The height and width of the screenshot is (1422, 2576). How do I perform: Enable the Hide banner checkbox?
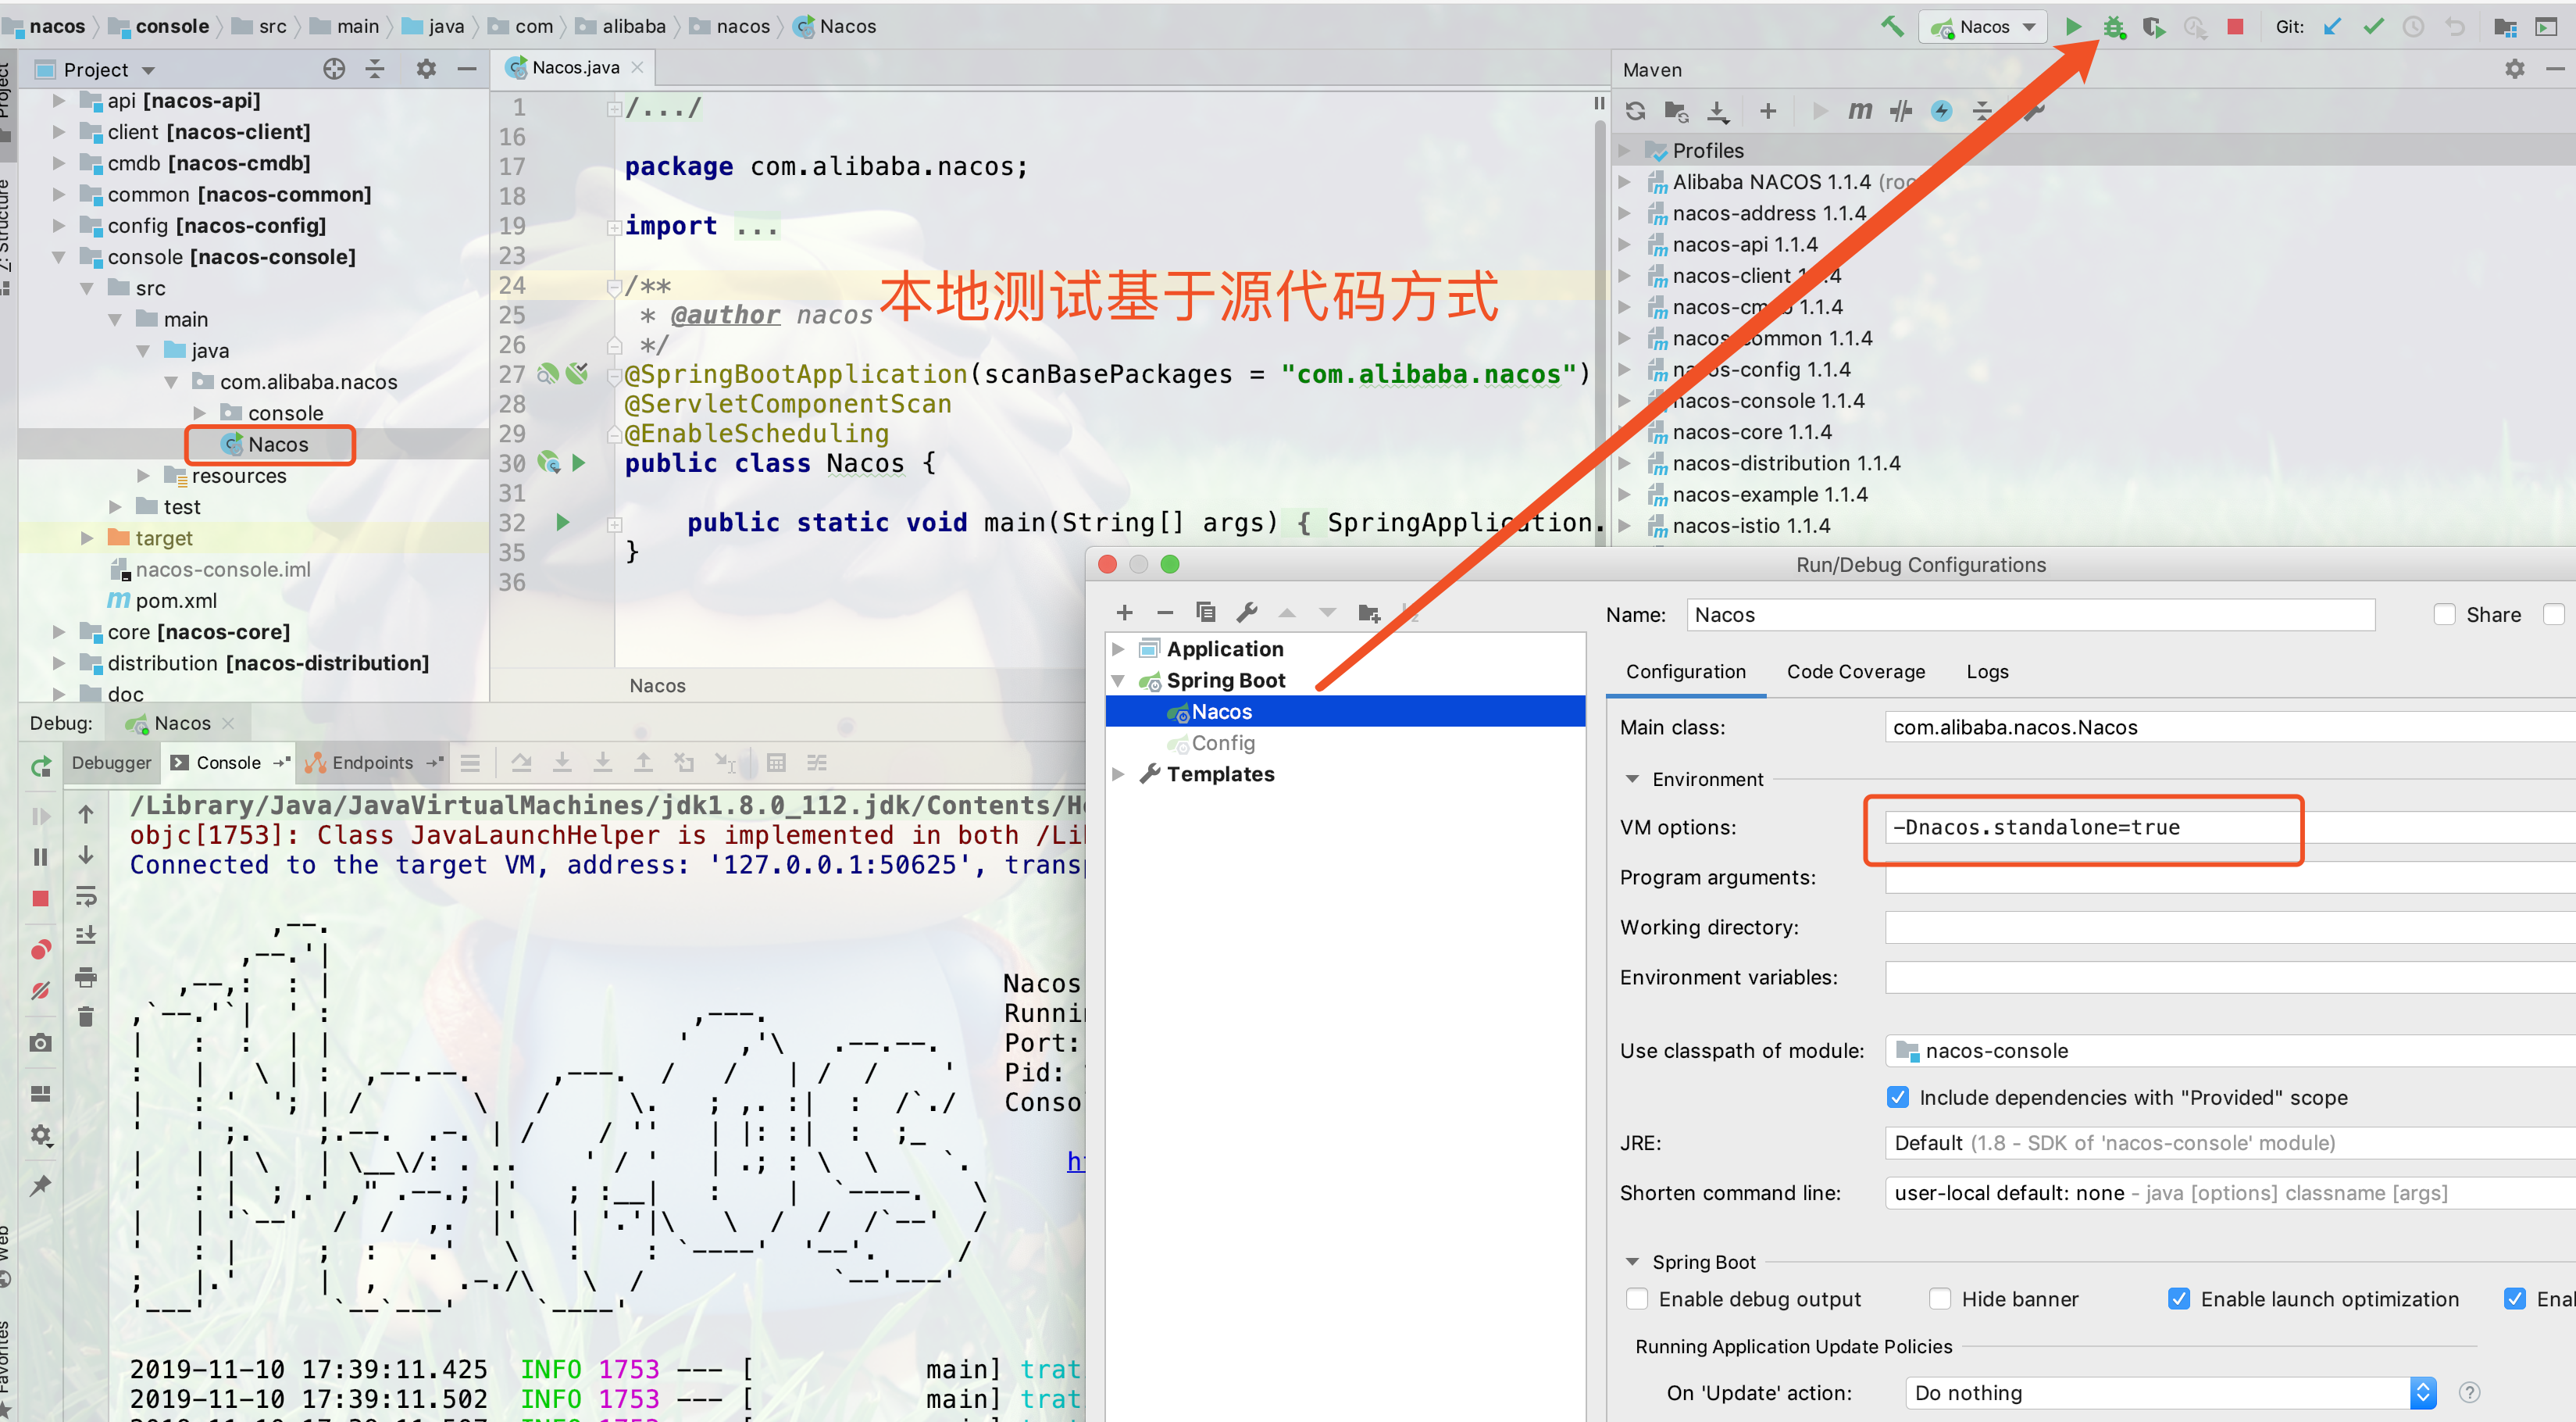[x=1940, y=1298]
